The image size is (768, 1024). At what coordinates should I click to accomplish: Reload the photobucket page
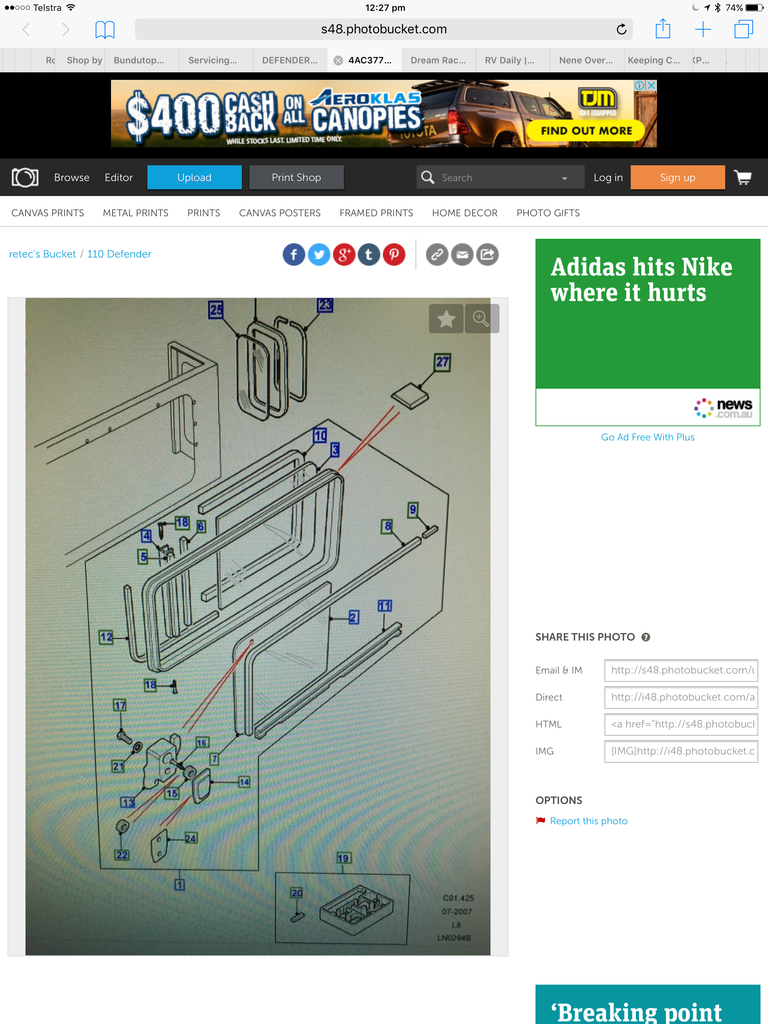[x=621, y=29]
